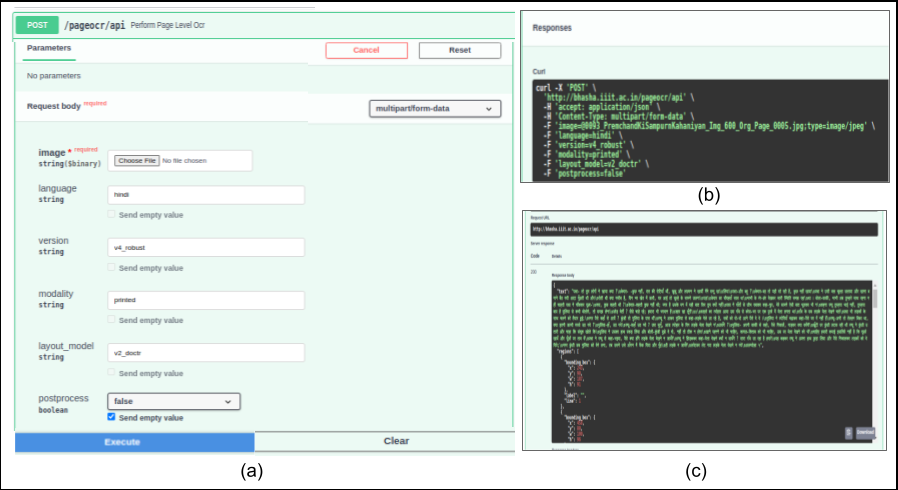The image size is (898, 490).
Task: Open the postprocess boolean dropdown
Action: tap(173, 401)
